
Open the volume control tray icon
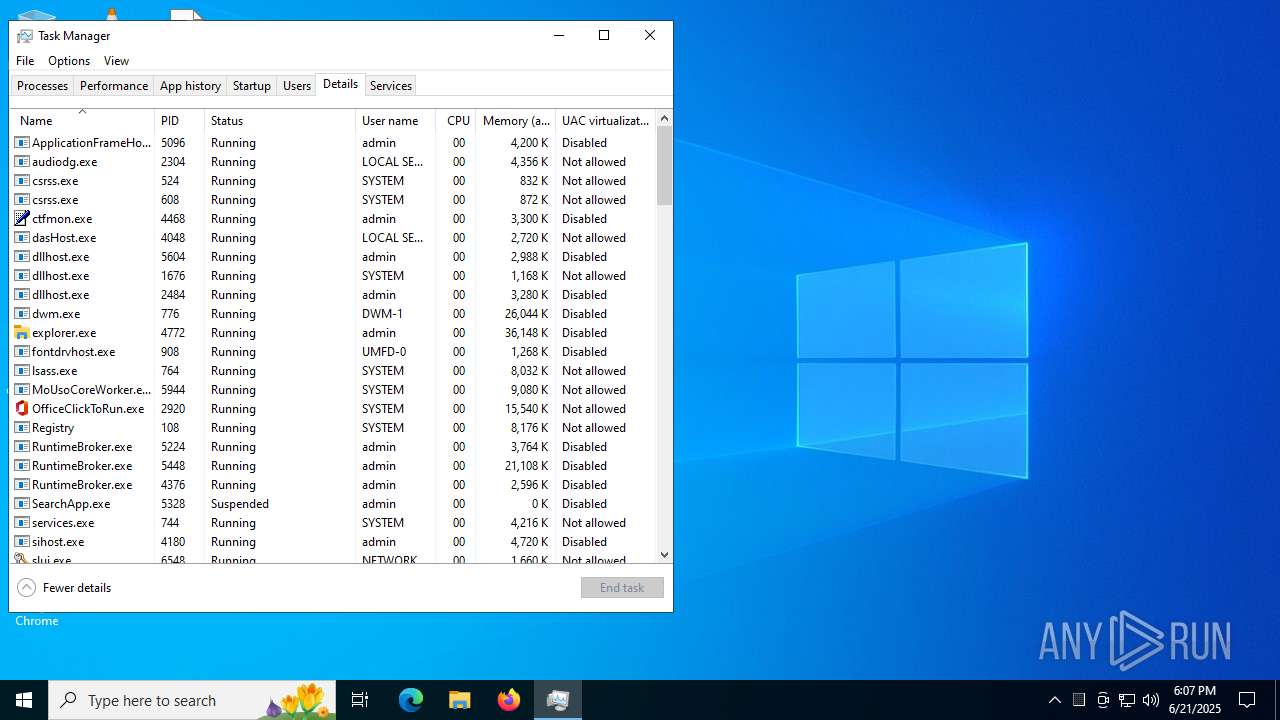(1151, 700)
